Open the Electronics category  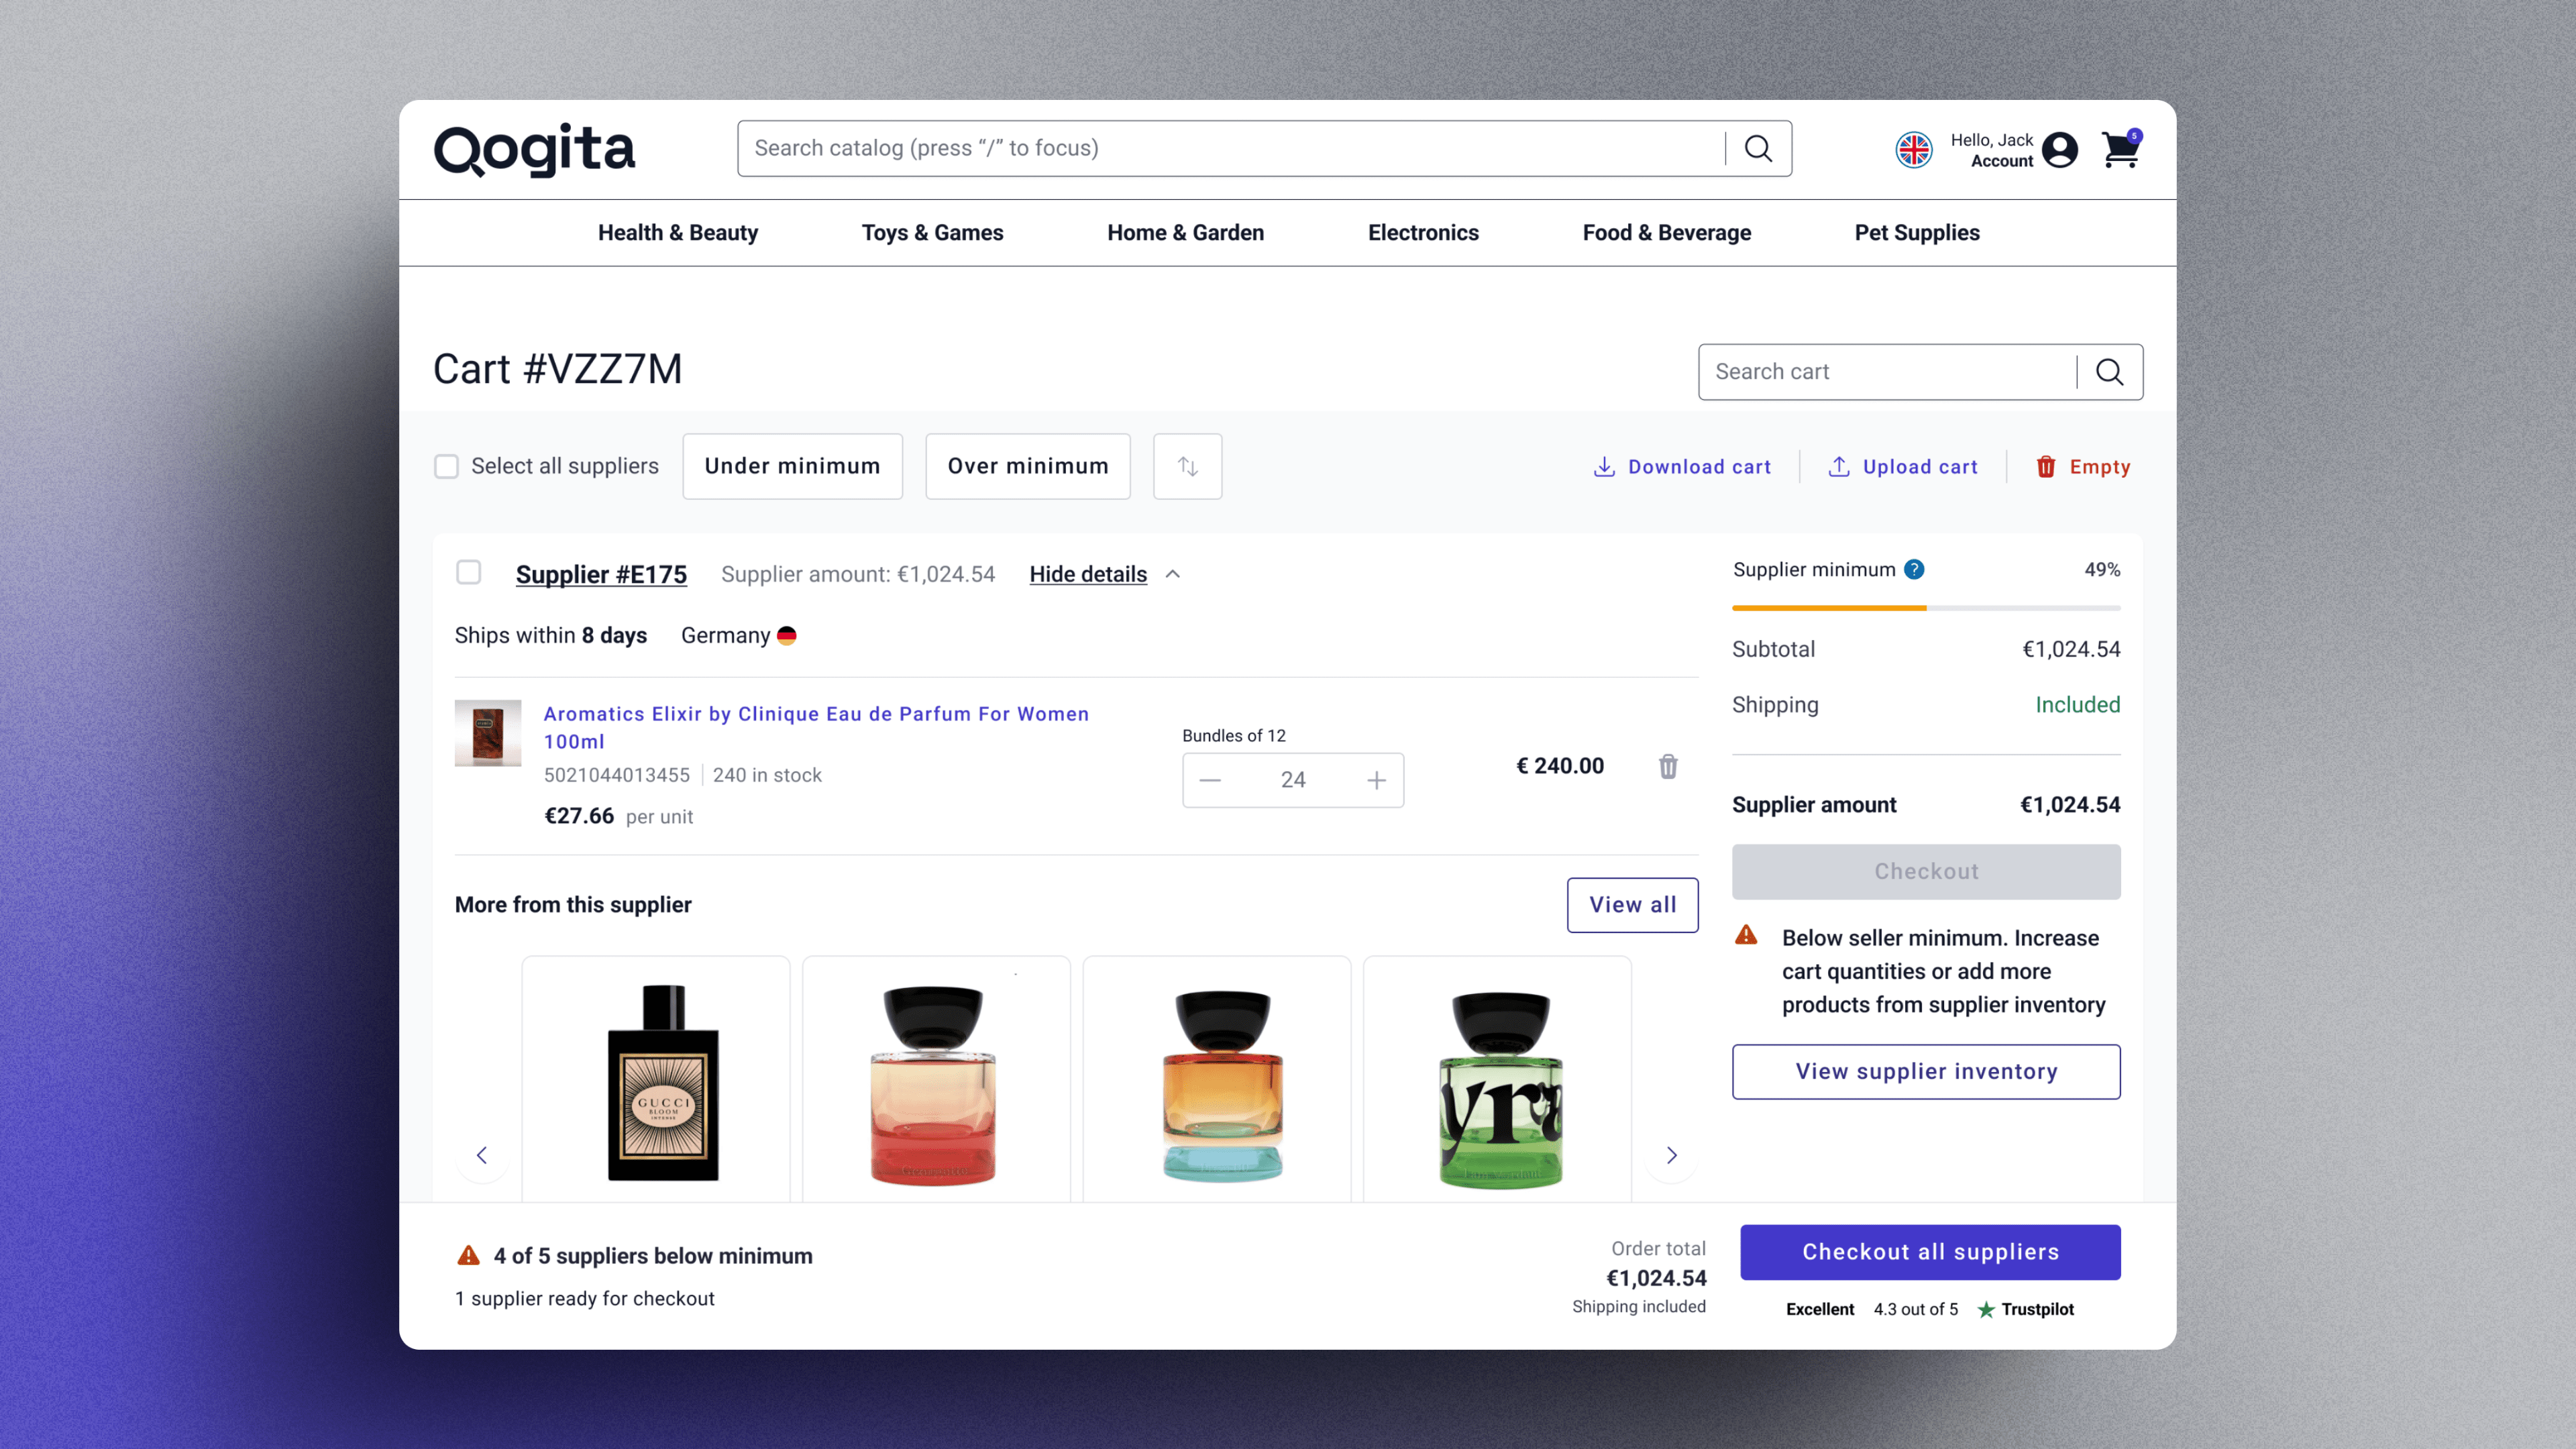pos(1422,233)
